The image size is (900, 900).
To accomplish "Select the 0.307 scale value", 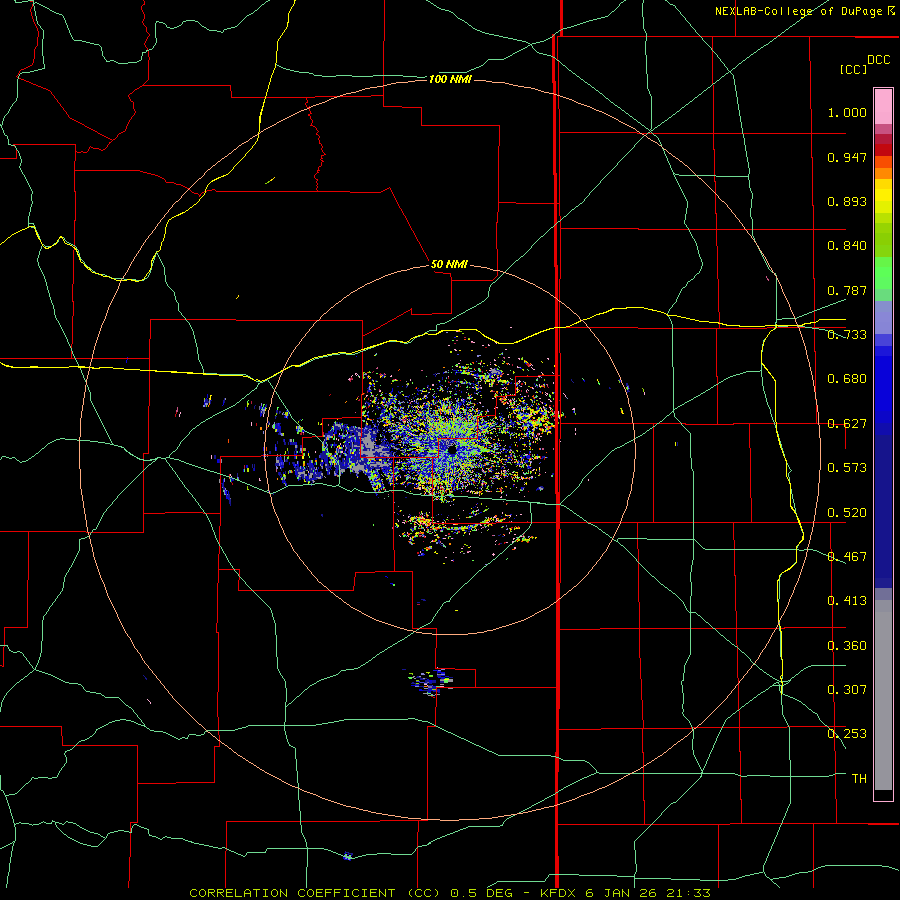I will pos(847,690).
